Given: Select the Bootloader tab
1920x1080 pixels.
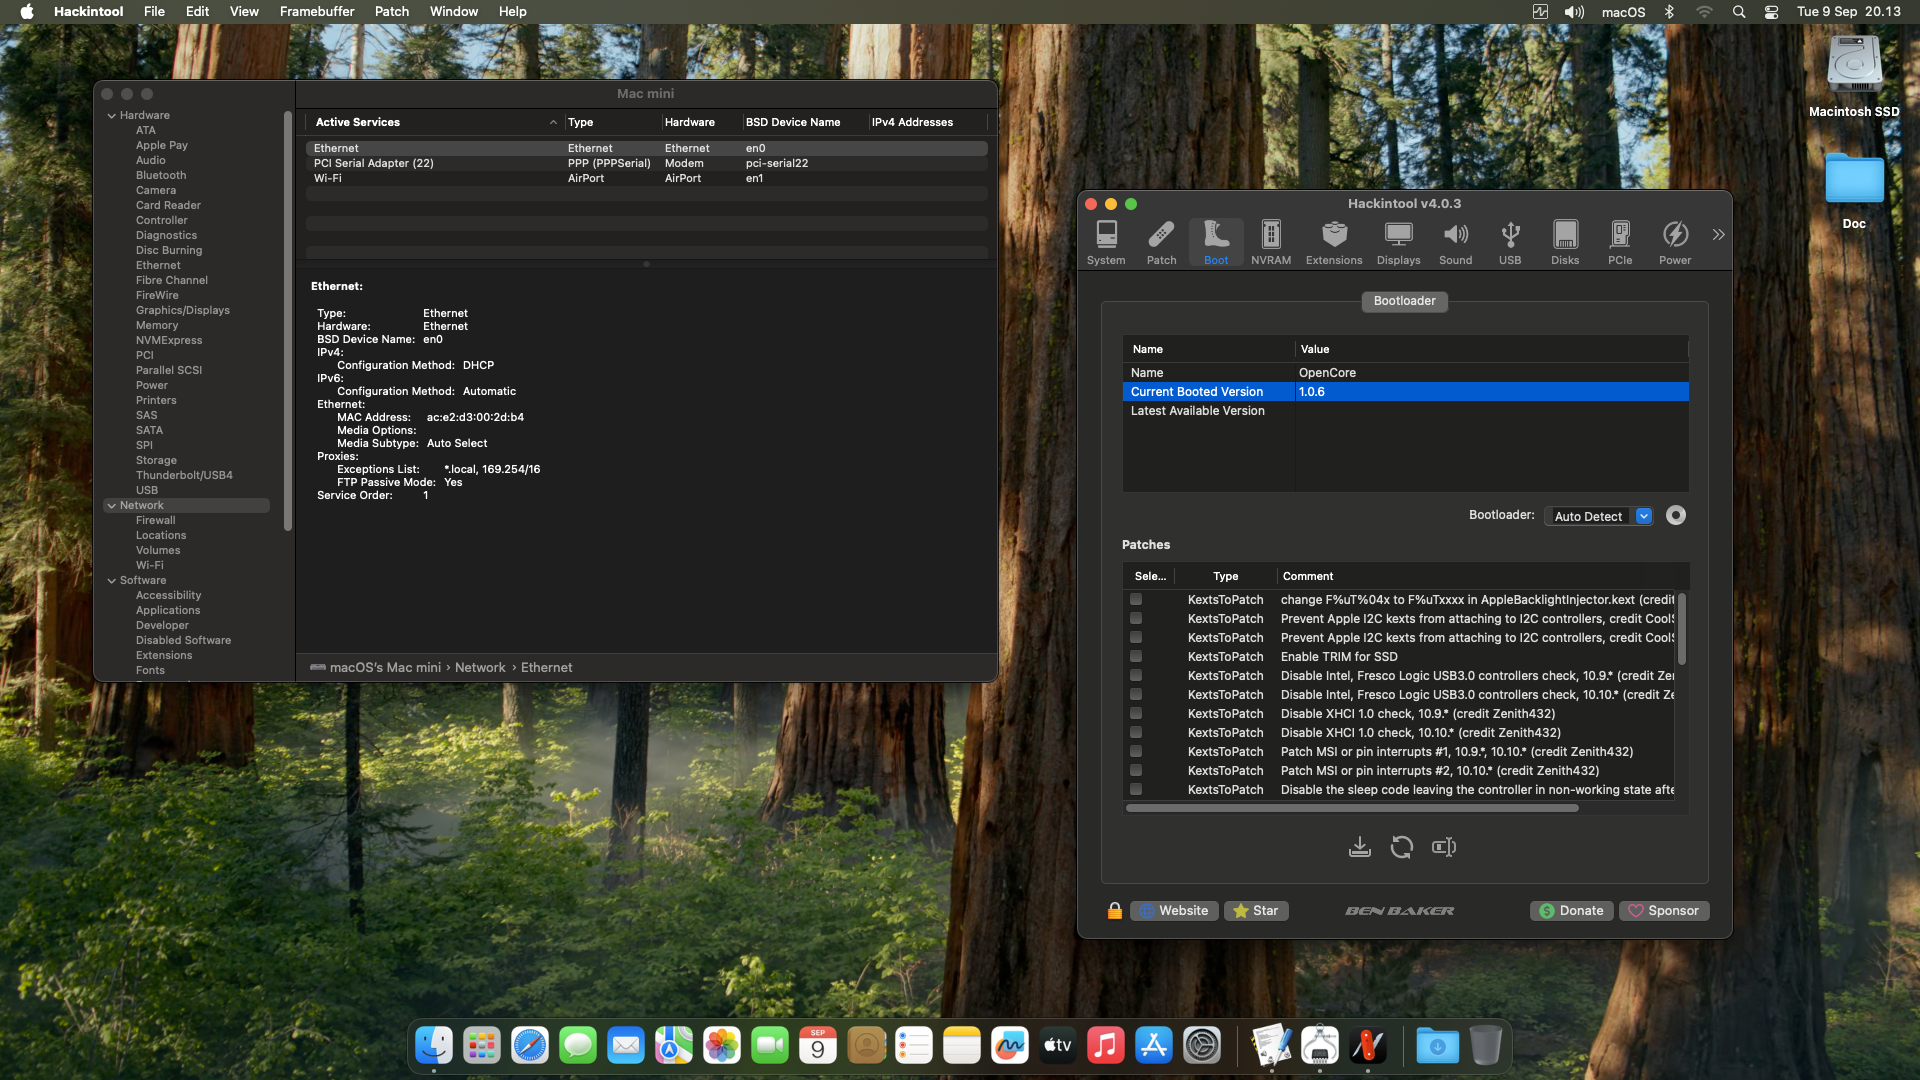Looking at the screenshot, I should [1404, 301].
